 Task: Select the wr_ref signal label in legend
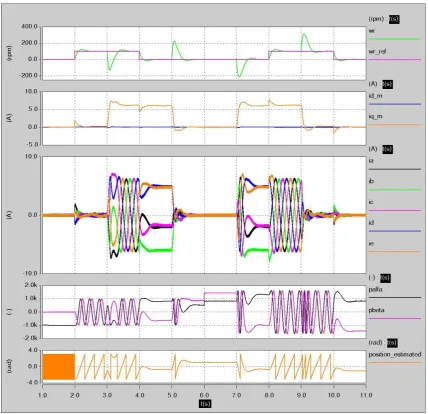[377, 51]
